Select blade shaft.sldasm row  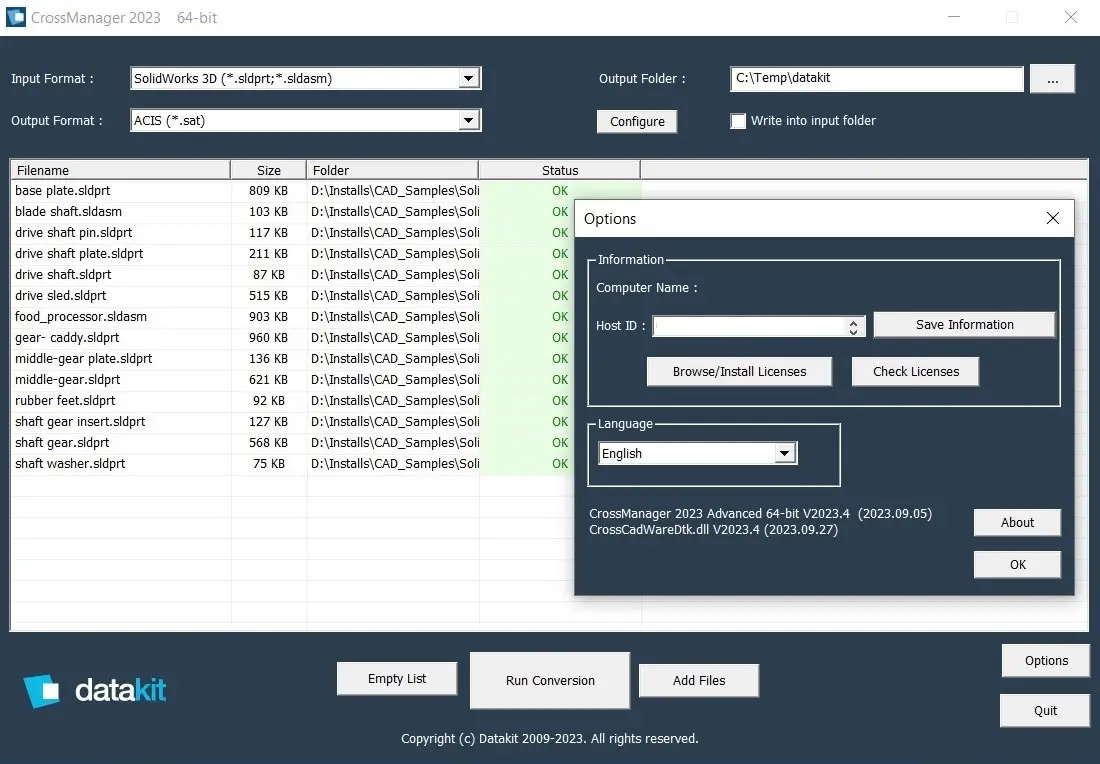click(292, 212)
